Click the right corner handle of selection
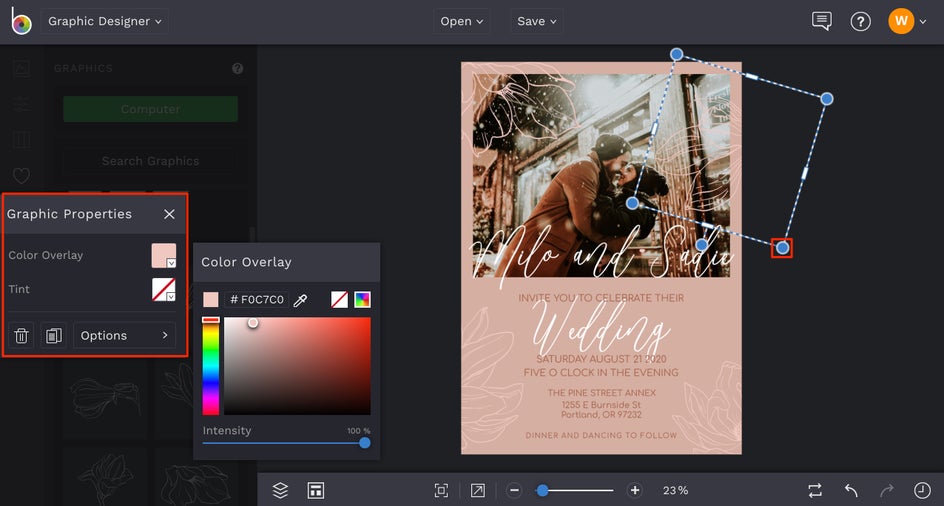 click(x=827, y=99)
